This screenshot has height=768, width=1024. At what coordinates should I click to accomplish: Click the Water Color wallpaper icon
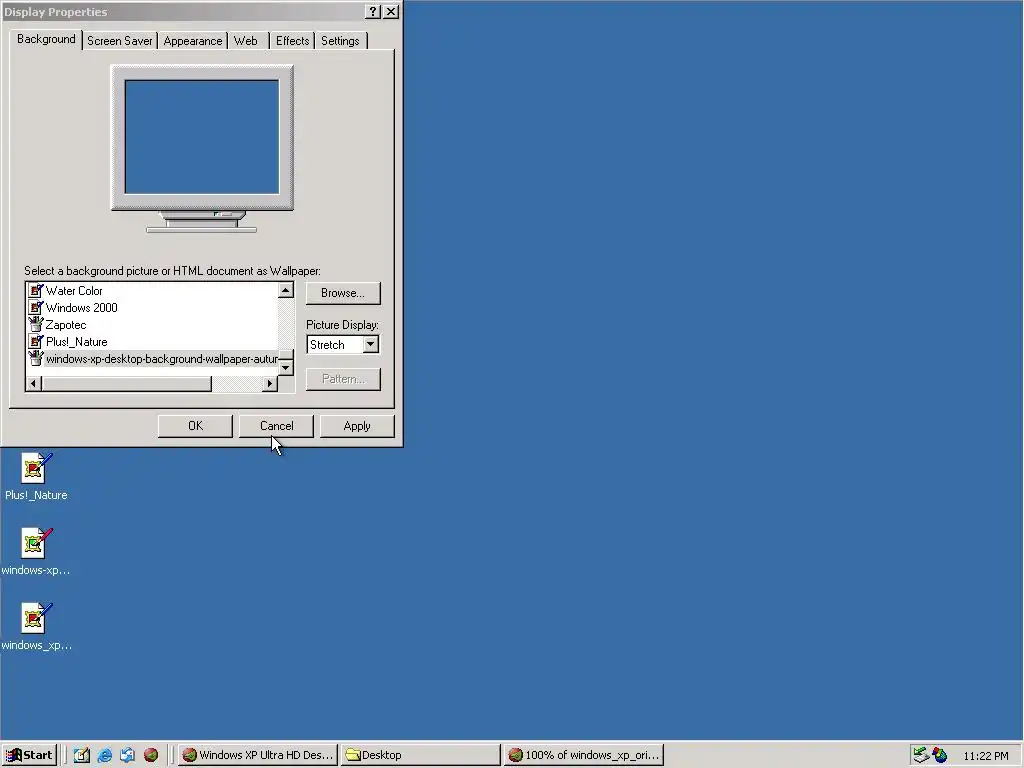(x=36, y=291)
